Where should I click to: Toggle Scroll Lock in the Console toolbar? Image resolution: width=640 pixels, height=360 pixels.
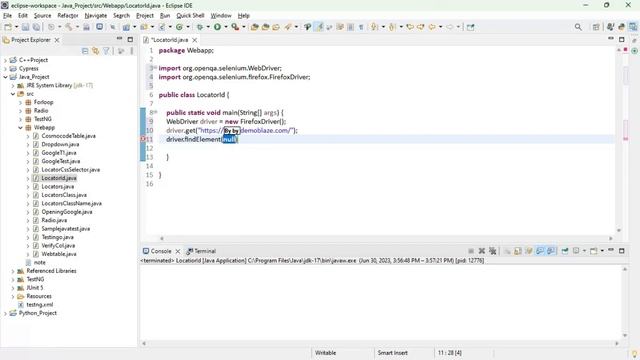click(518, 251)
